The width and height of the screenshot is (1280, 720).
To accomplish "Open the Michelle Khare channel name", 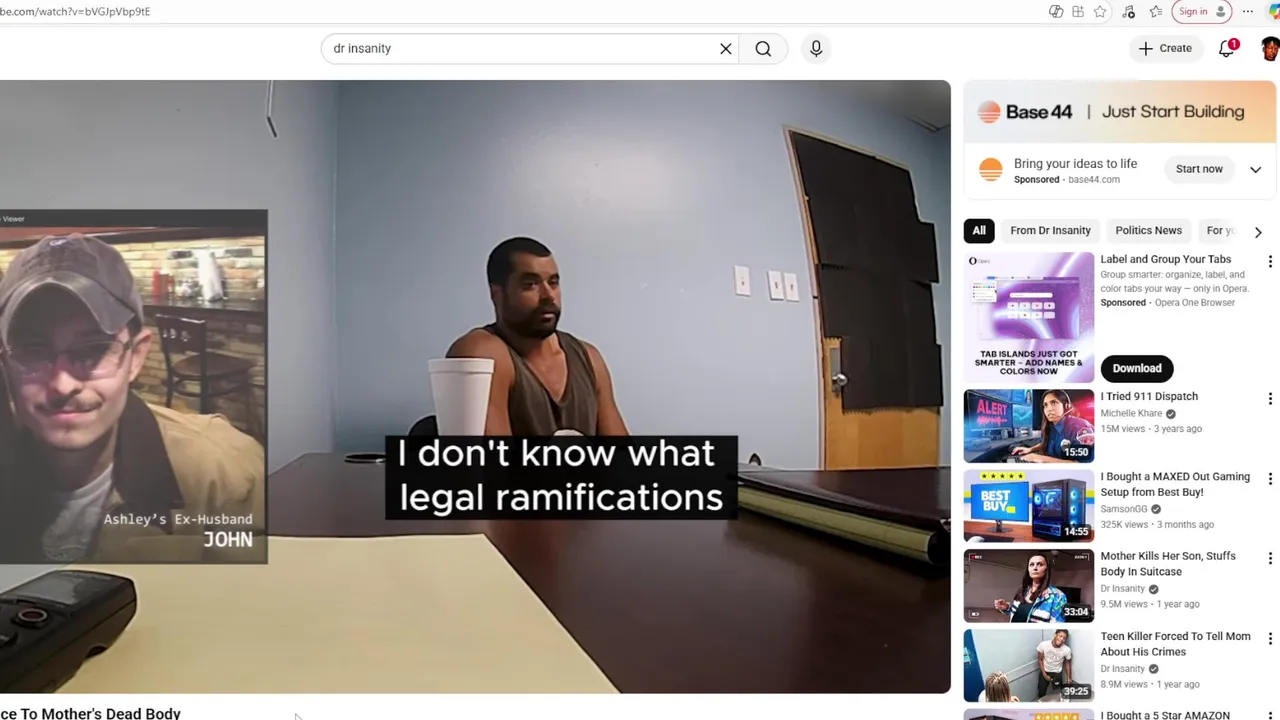I will [1131, 414].
